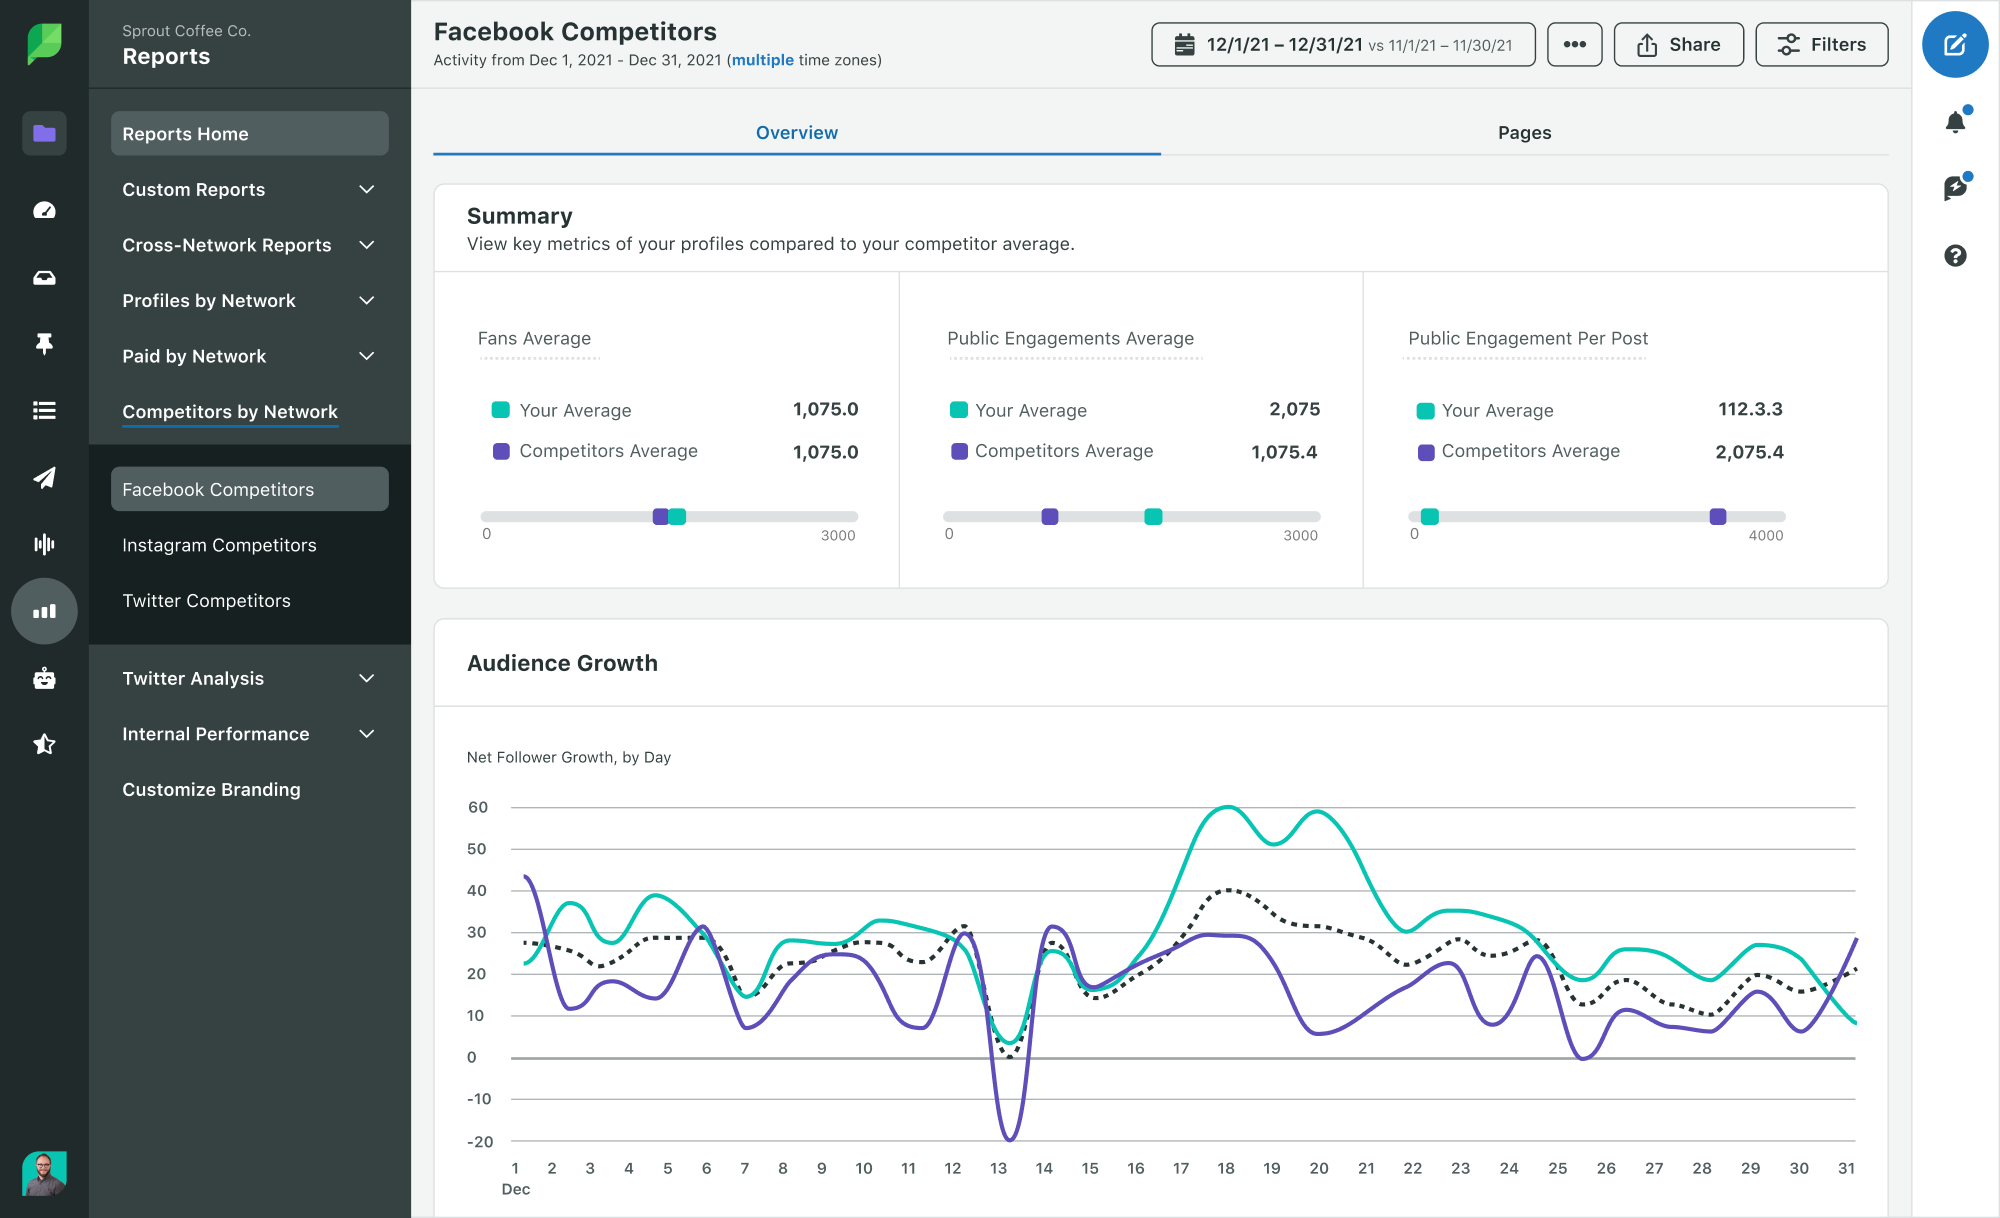The image size is (2000, 1218).
Task: Click the Reports Home navigation icon
Action: point(41,133)
